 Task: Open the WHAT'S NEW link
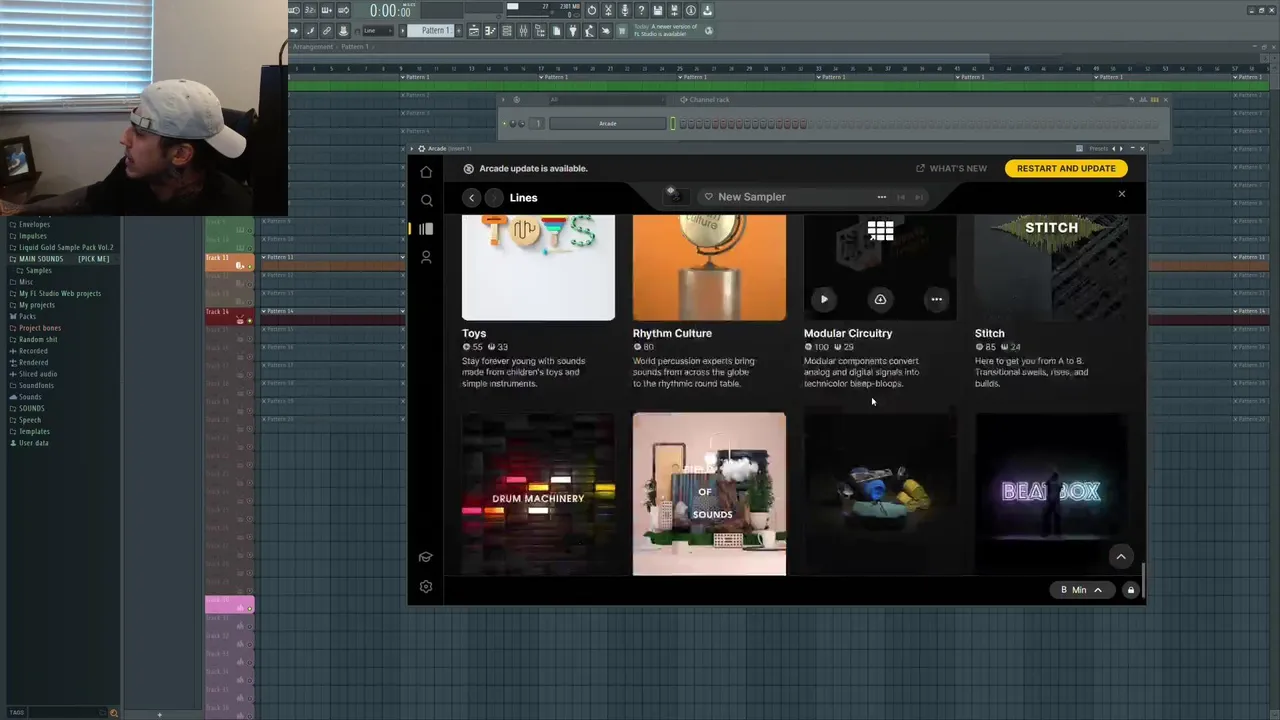coord(951,168)
